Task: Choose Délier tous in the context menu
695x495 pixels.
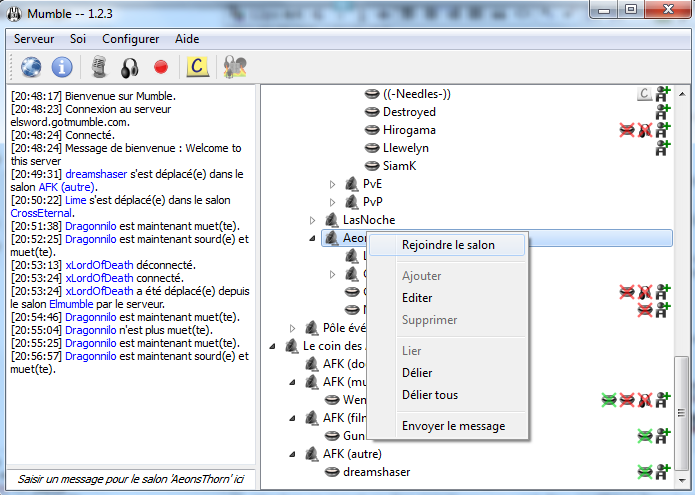Action: (447, 395)
